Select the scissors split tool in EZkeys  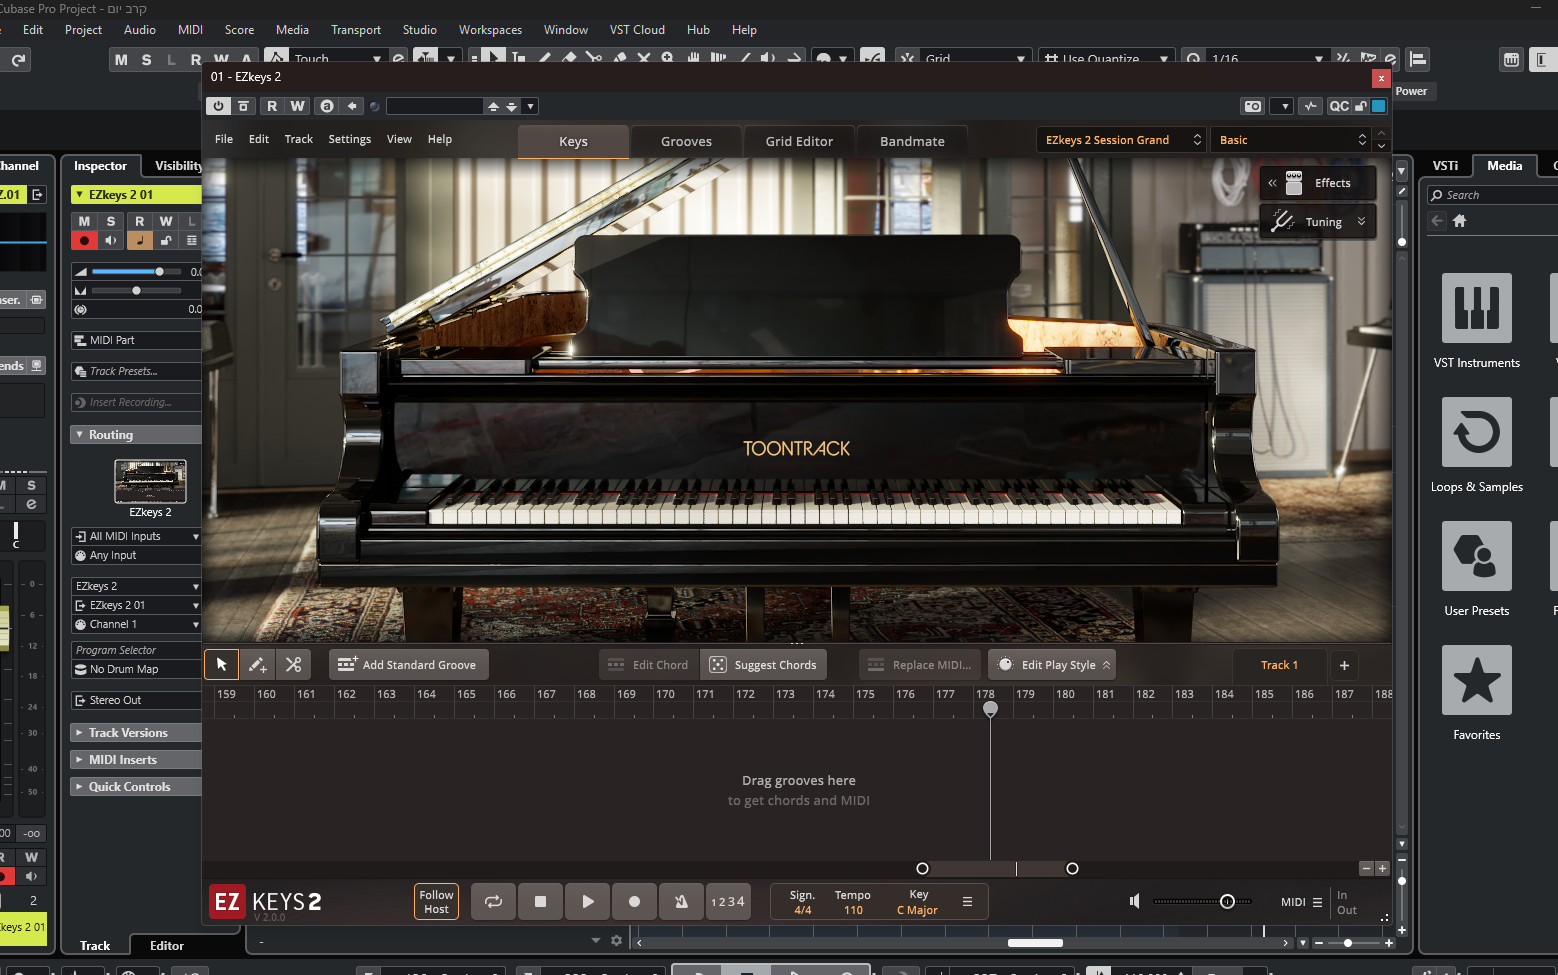pyautogui.click(x=293, y=665)
